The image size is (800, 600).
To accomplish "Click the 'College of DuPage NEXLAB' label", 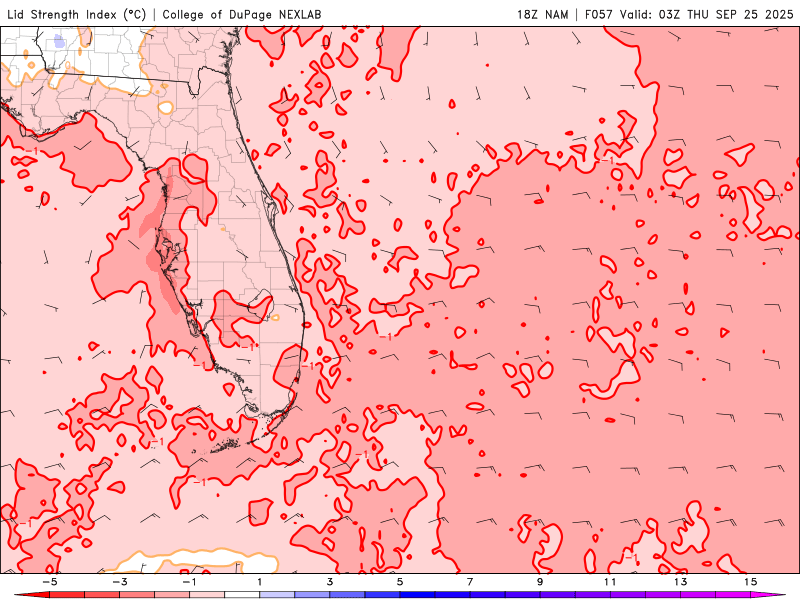I will [x=242, y=14].
